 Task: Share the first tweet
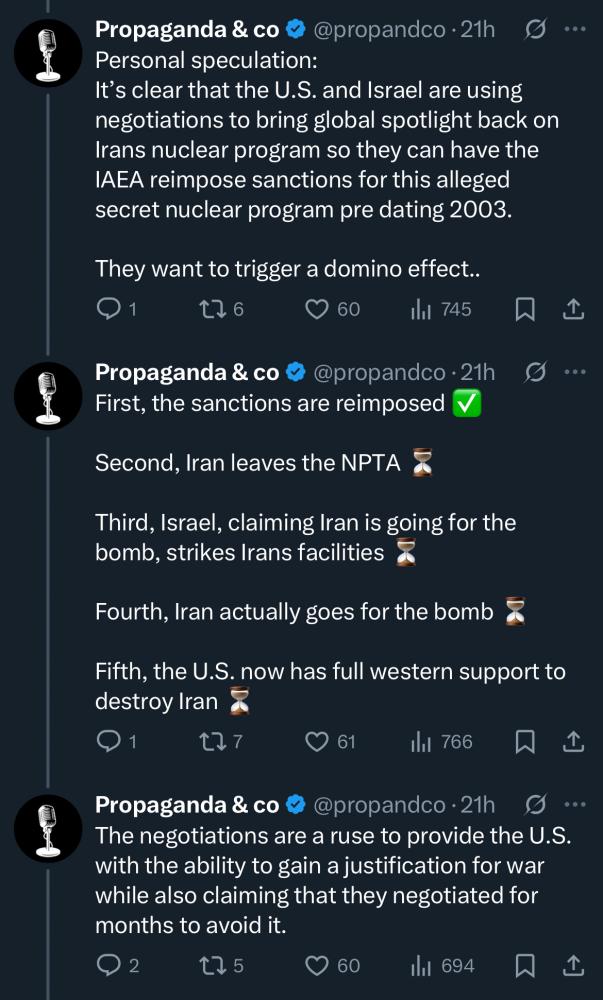573,309
